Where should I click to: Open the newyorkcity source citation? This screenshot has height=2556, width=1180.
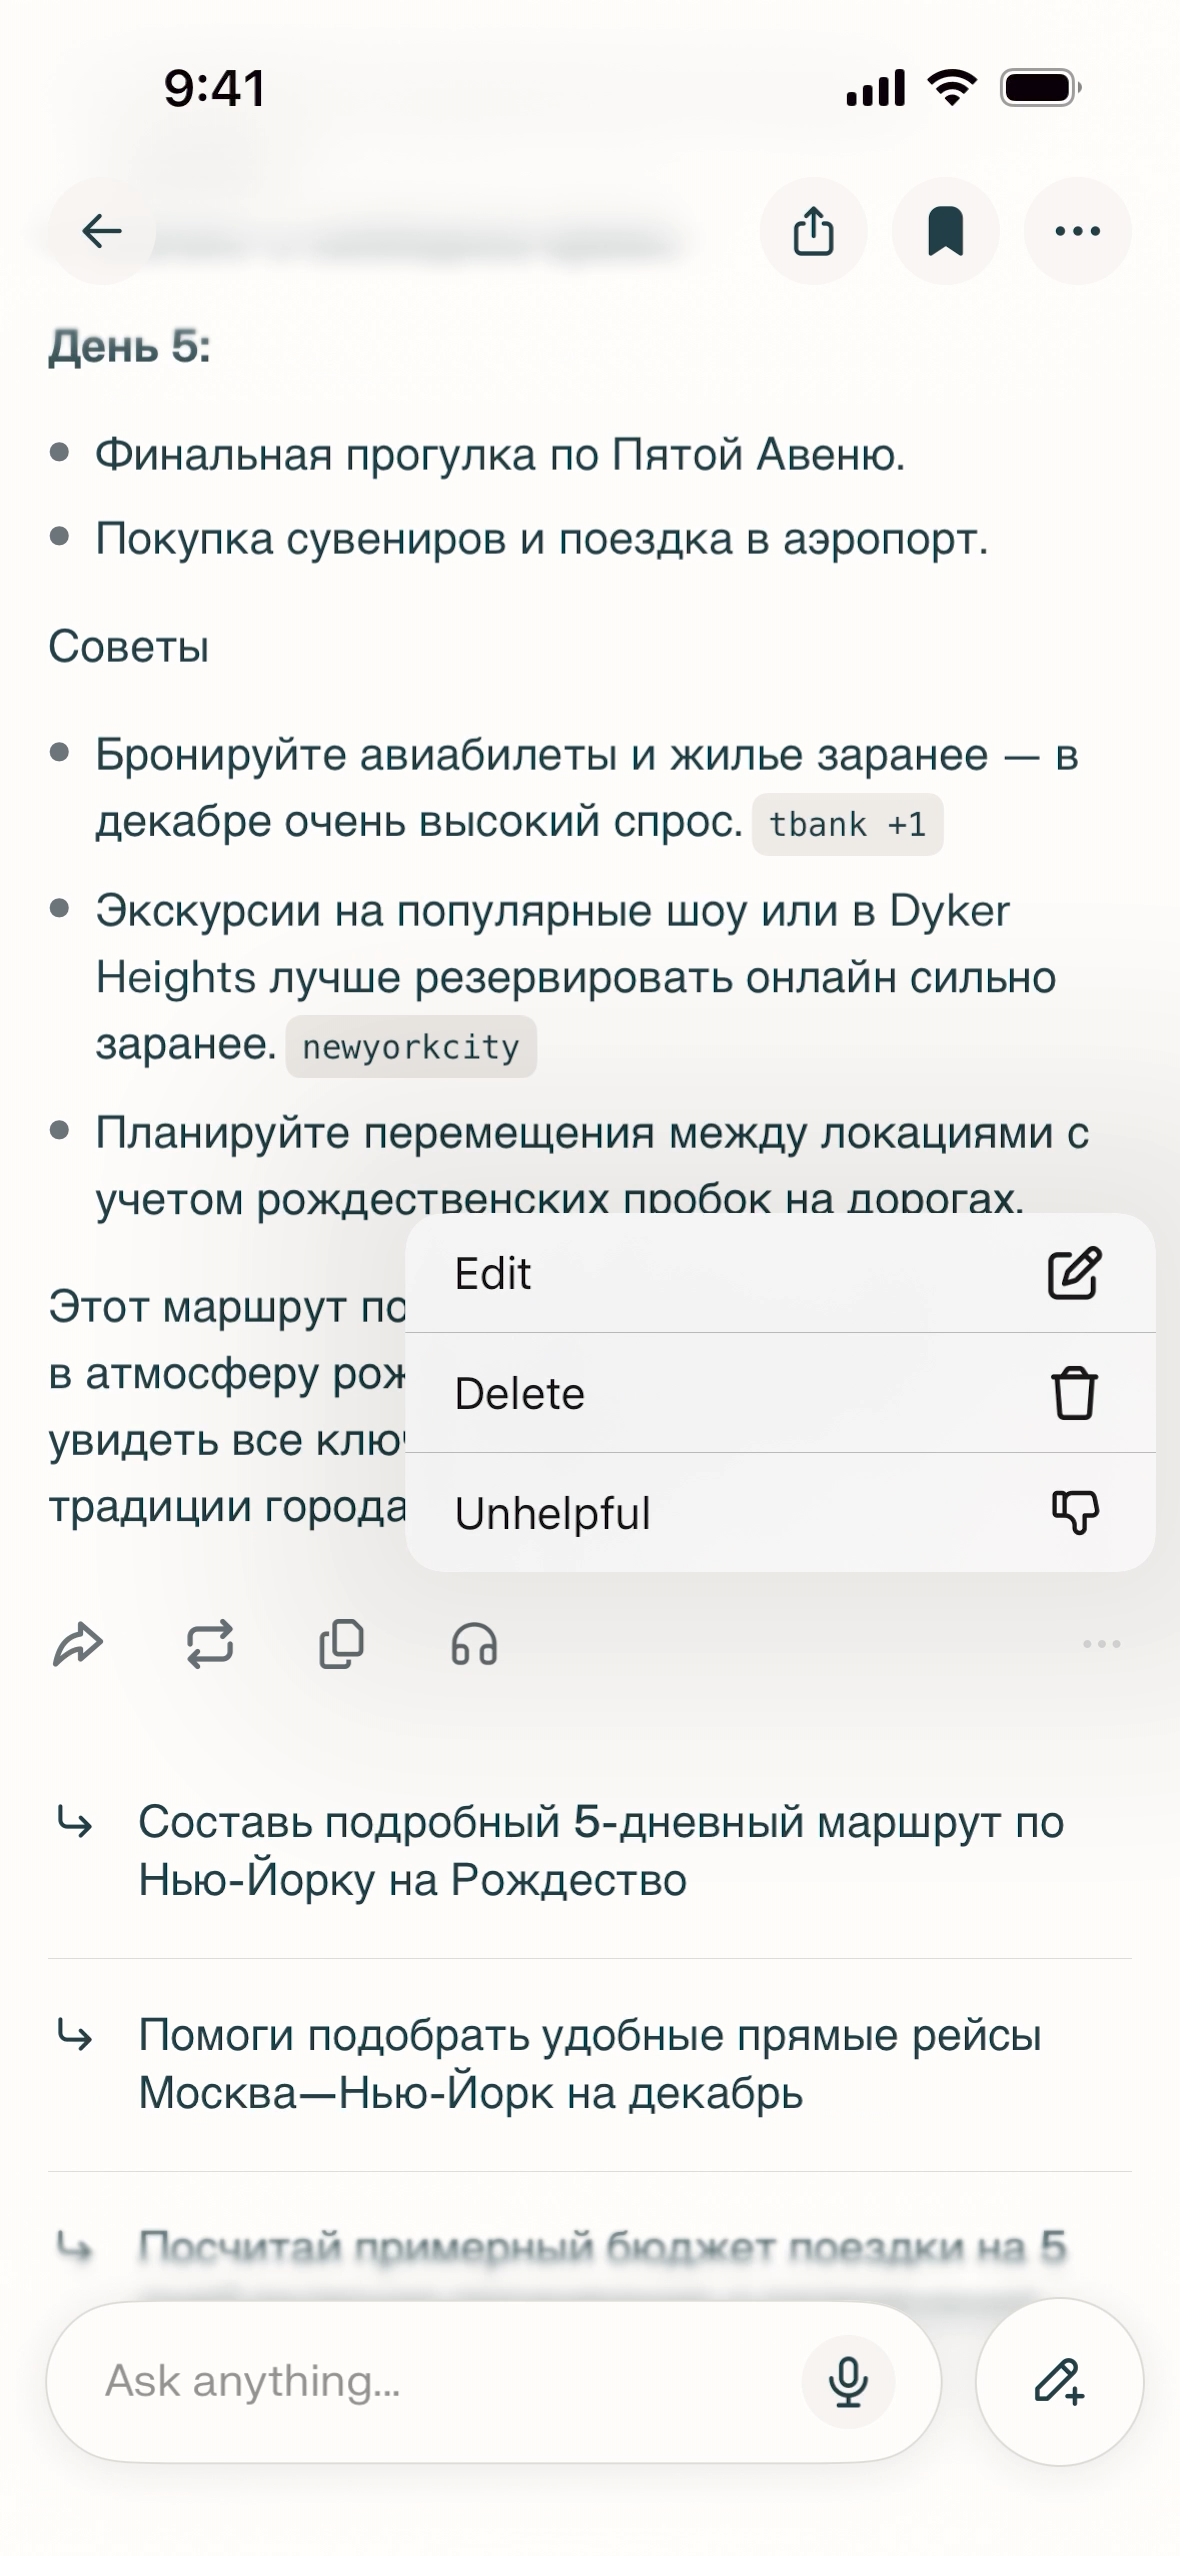pyautogui.click(x=411, y=1047)
